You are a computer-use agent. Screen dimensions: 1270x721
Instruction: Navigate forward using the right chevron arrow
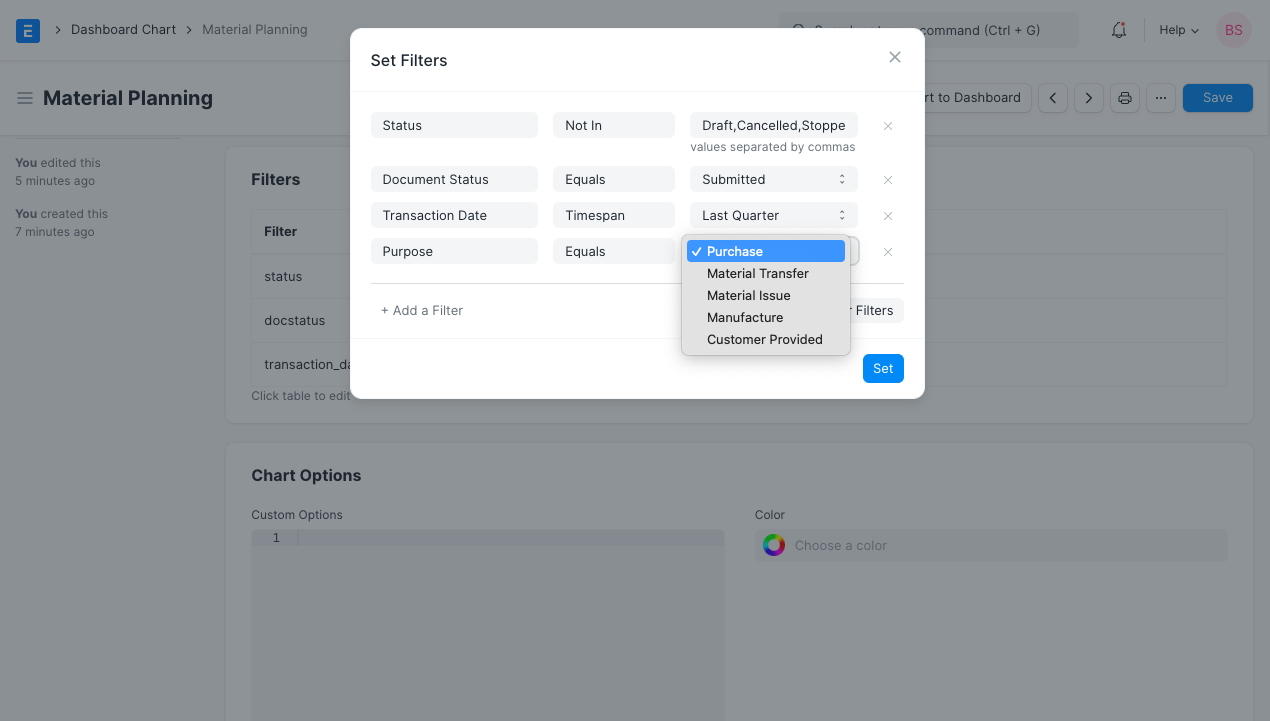[x=1088, y=97]
